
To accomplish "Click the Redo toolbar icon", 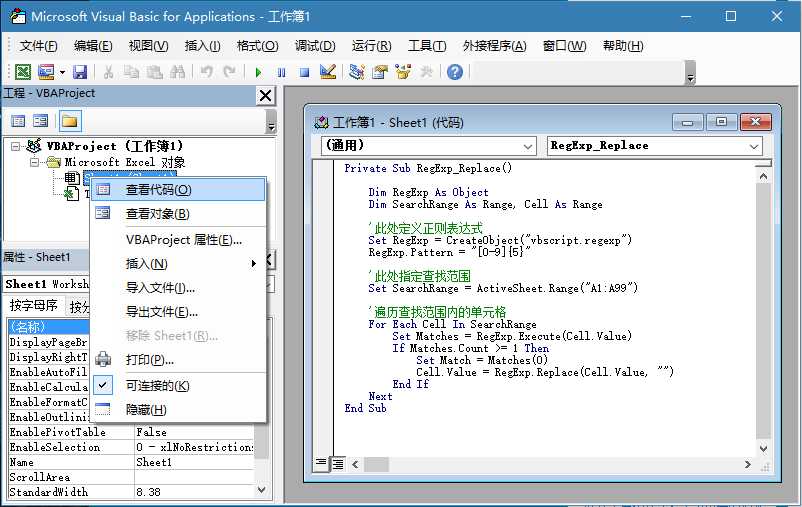I will coord(230,72).
